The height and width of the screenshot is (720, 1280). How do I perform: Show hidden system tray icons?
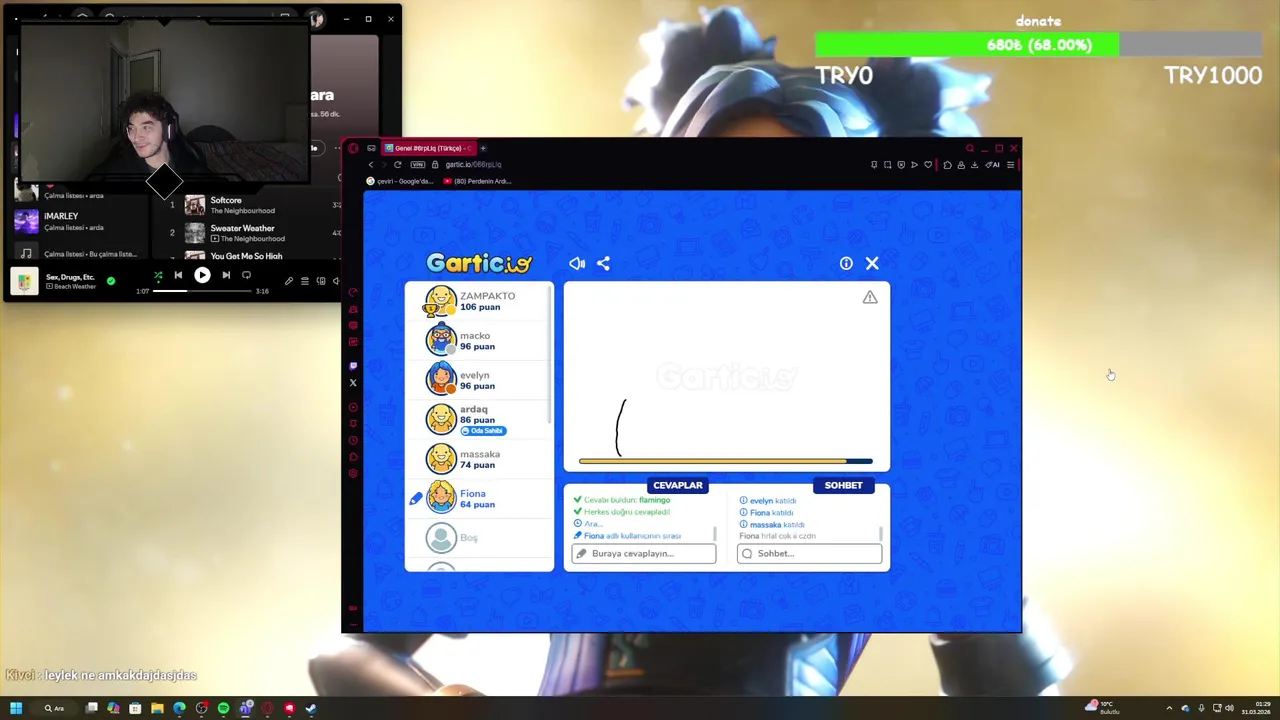pos(1169,708)
